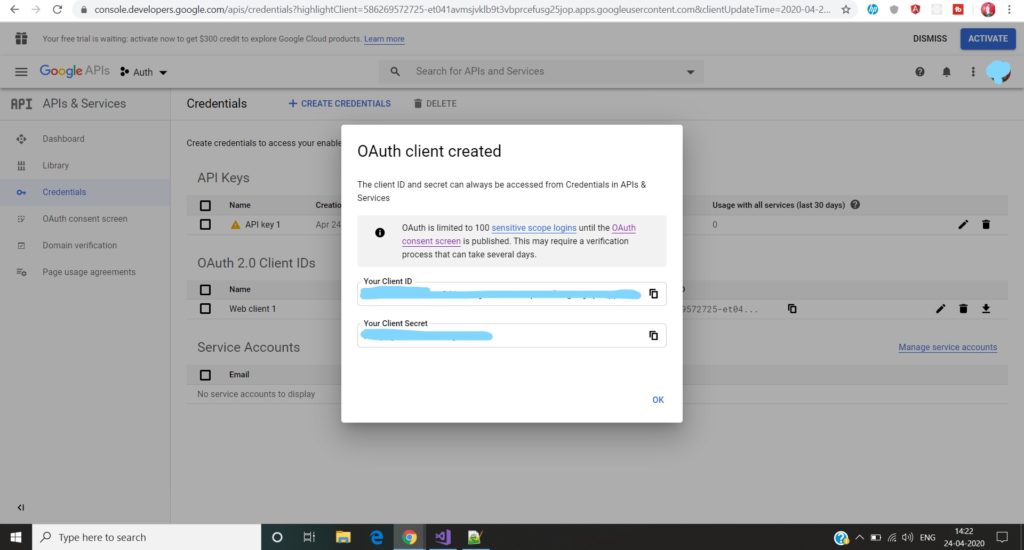The image size is (1024, 550).
Task: Go to Google APIs home logo
Action: 74,71
